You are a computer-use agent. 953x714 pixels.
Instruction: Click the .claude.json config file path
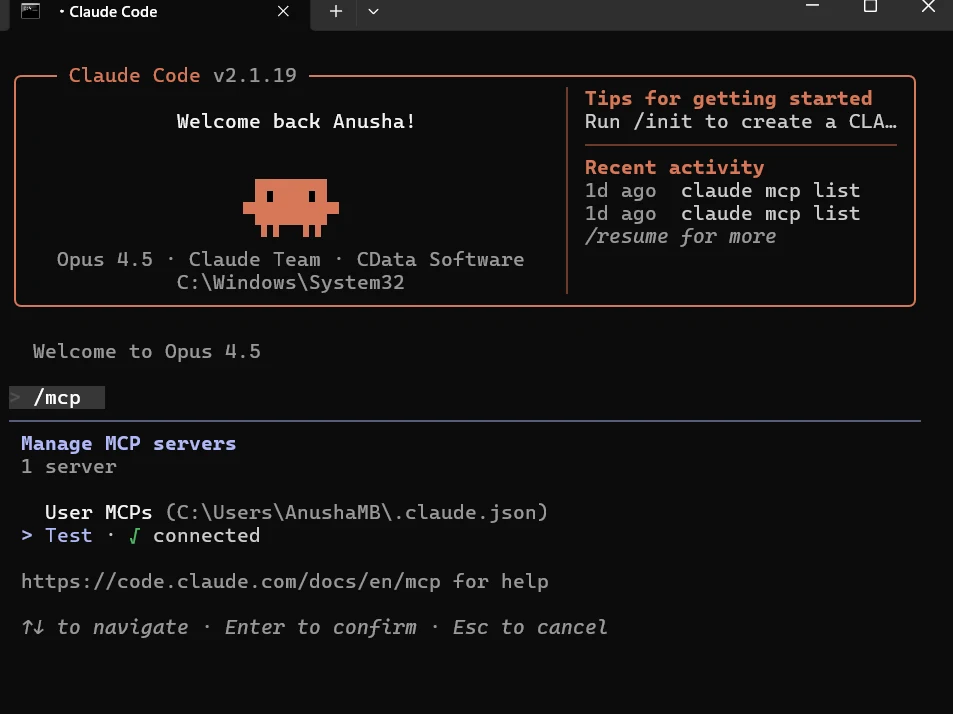point(357,512)
